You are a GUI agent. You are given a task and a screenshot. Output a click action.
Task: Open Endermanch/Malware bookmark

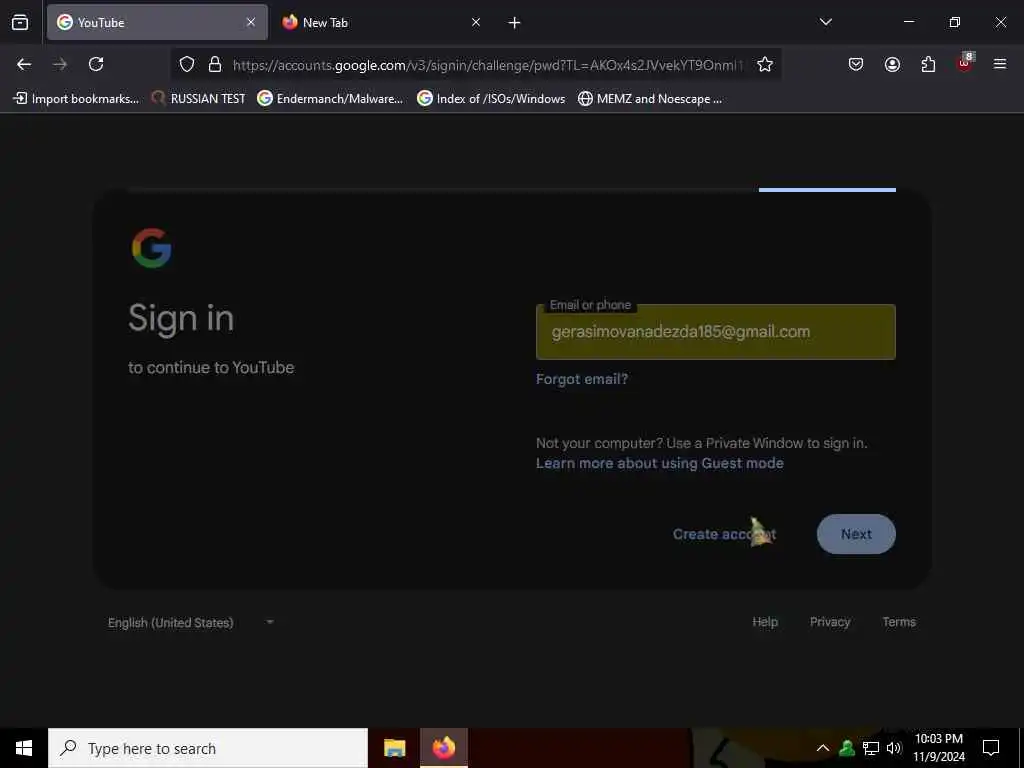[330, 99]
